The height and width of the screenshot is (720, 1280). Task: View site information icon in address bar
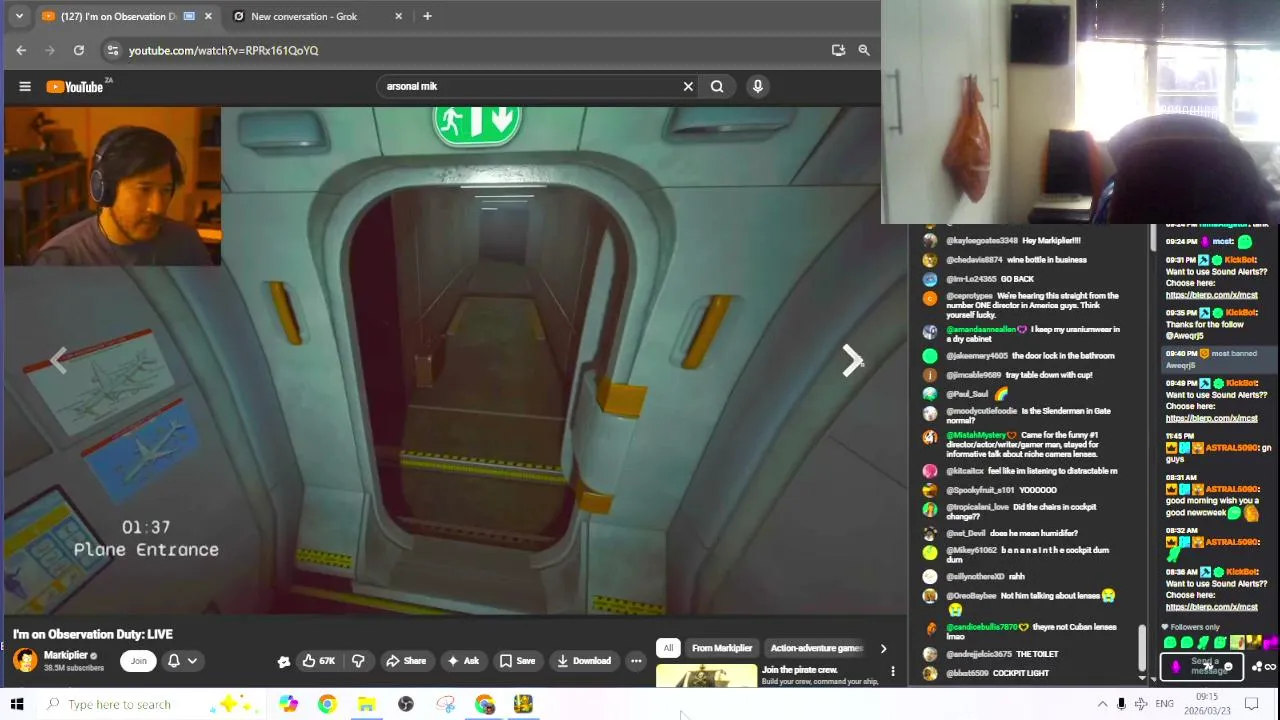click(x=112, y=50)
